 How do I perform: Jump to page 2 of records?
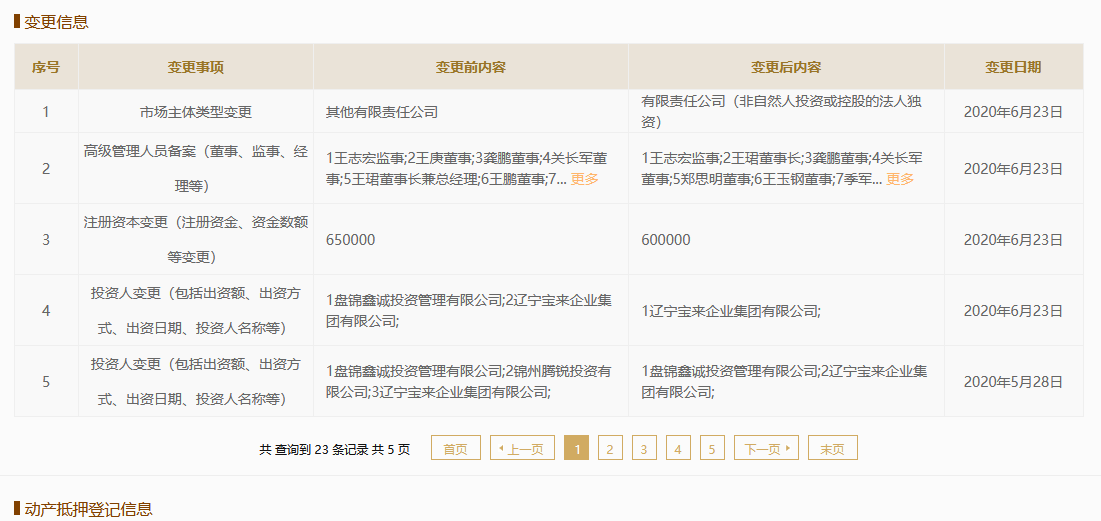pyautogui.click(x=610, y=448)
